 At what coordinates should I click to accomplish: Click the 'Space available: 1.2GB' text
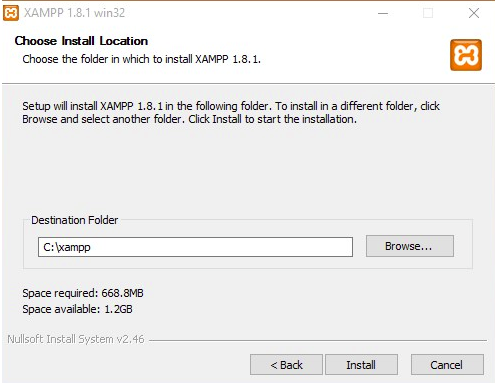click(x=77, y=309)
